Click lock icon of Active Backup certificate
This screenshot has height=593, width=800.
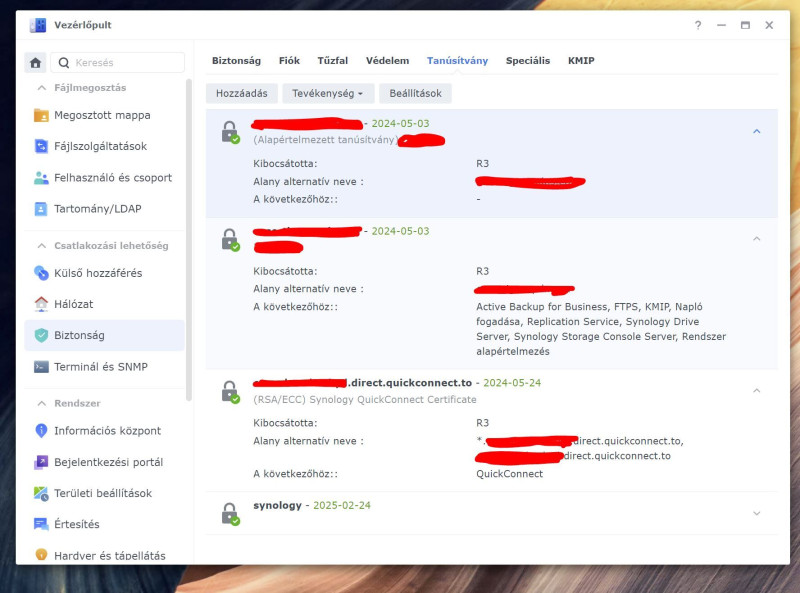pyautogui.click(x=230, y=240)
